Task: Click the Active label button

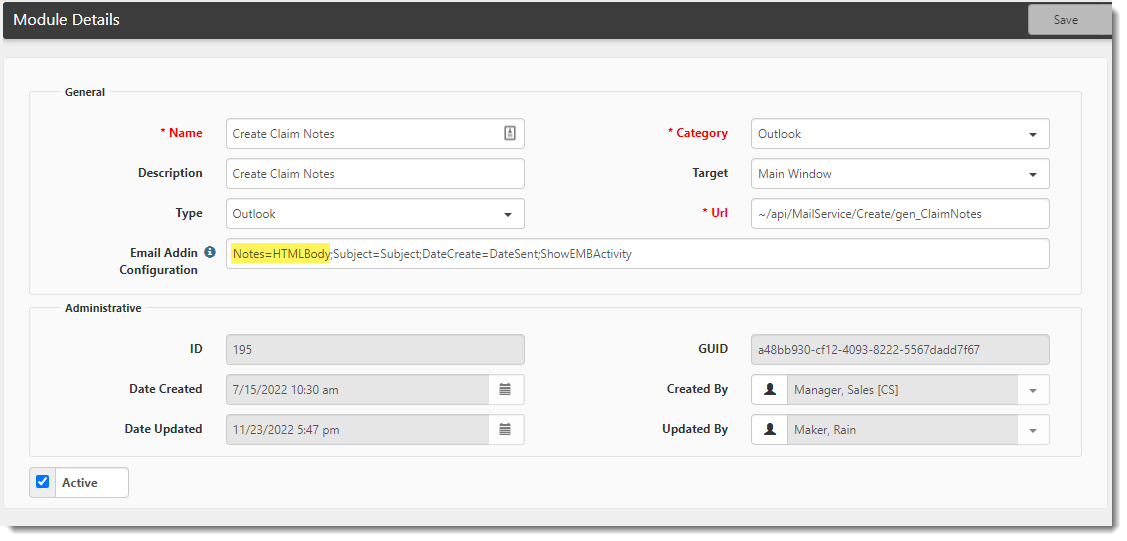Action: tap(91, 483)
